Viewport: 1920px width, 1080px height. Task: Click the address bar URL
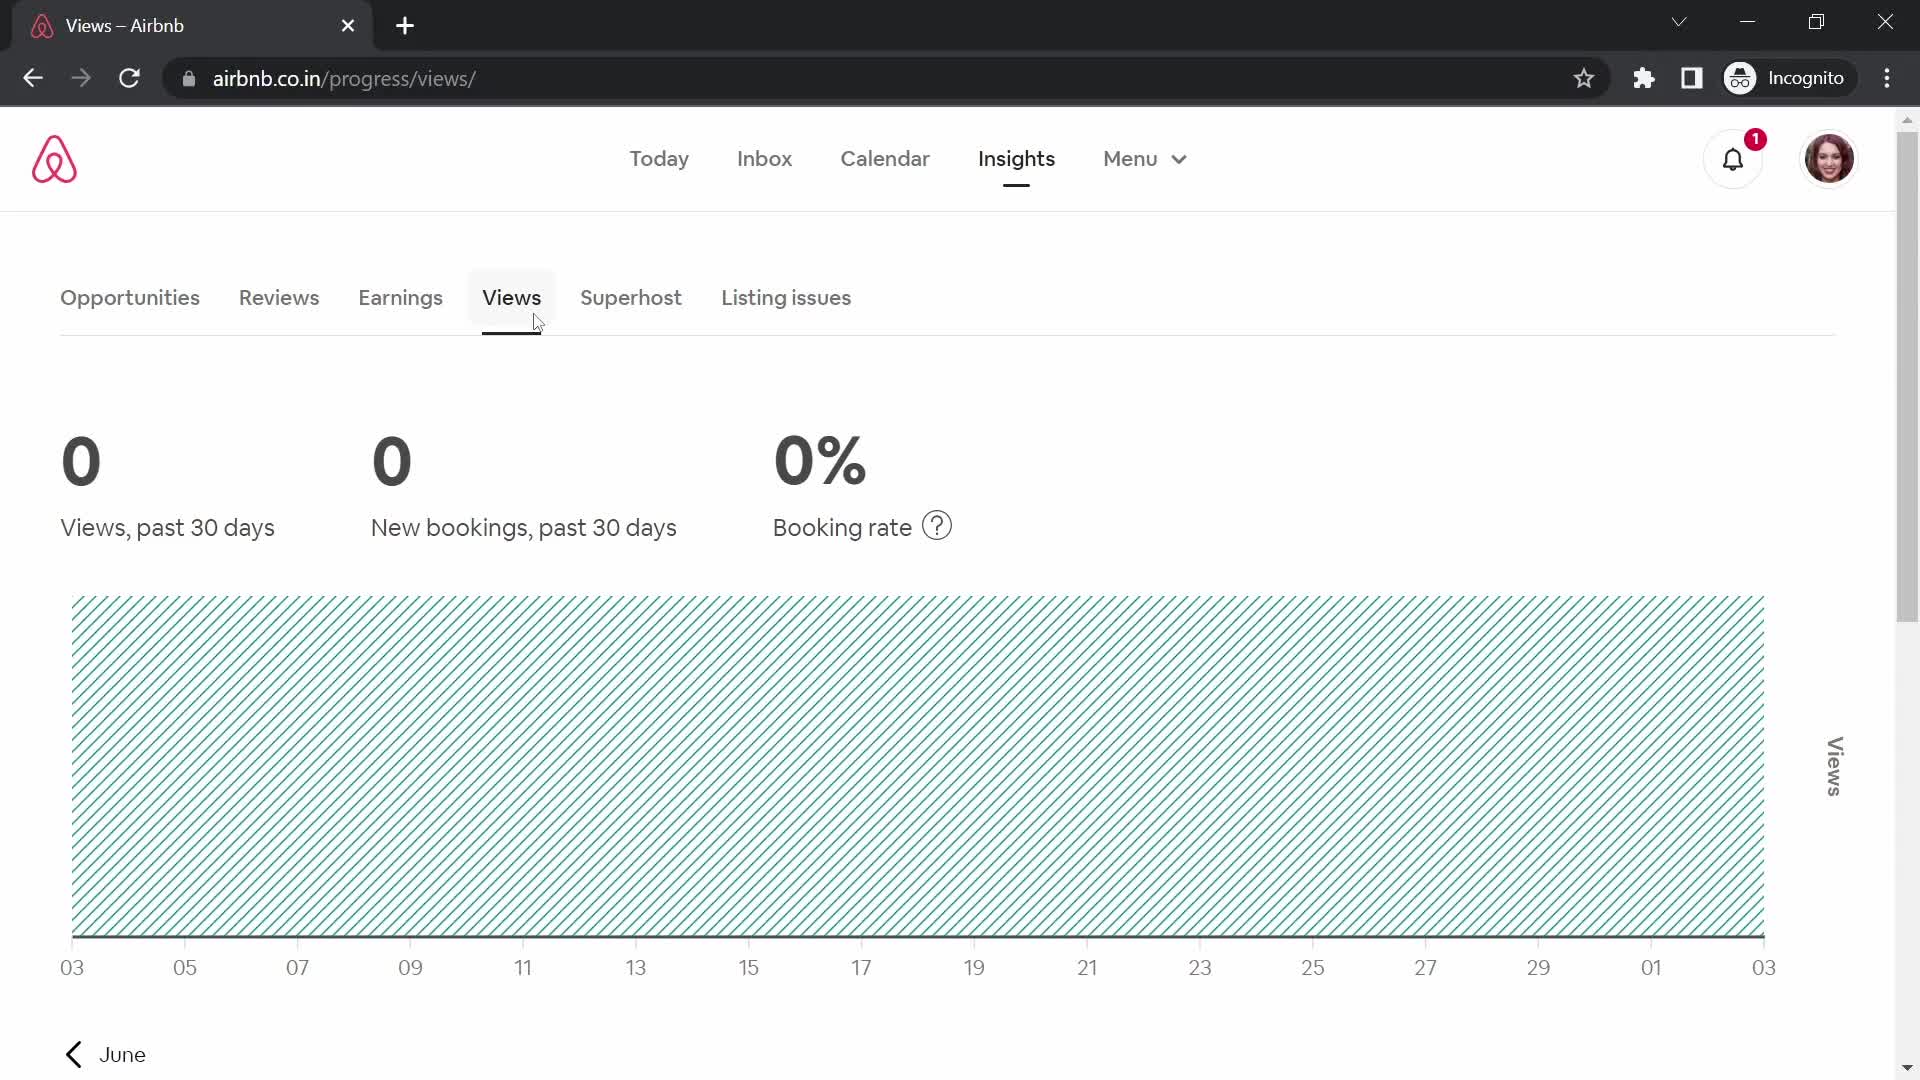[344, 79]
